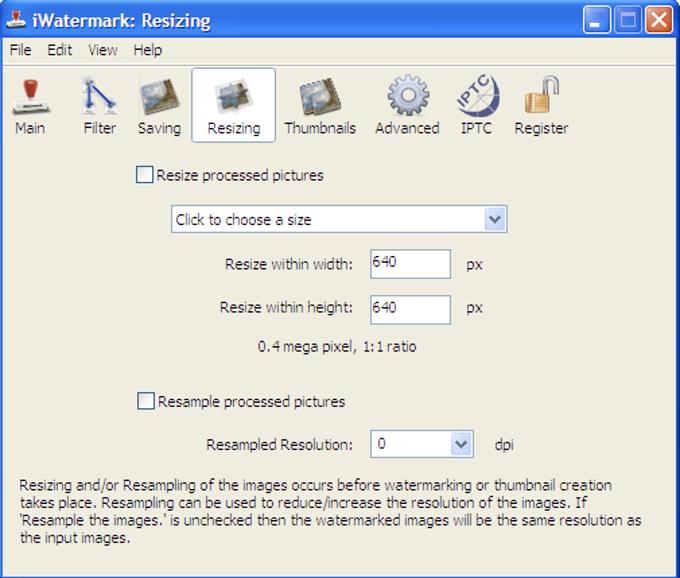
Task: Click the "dpi" unit label
Action: (x=504, y=445)
